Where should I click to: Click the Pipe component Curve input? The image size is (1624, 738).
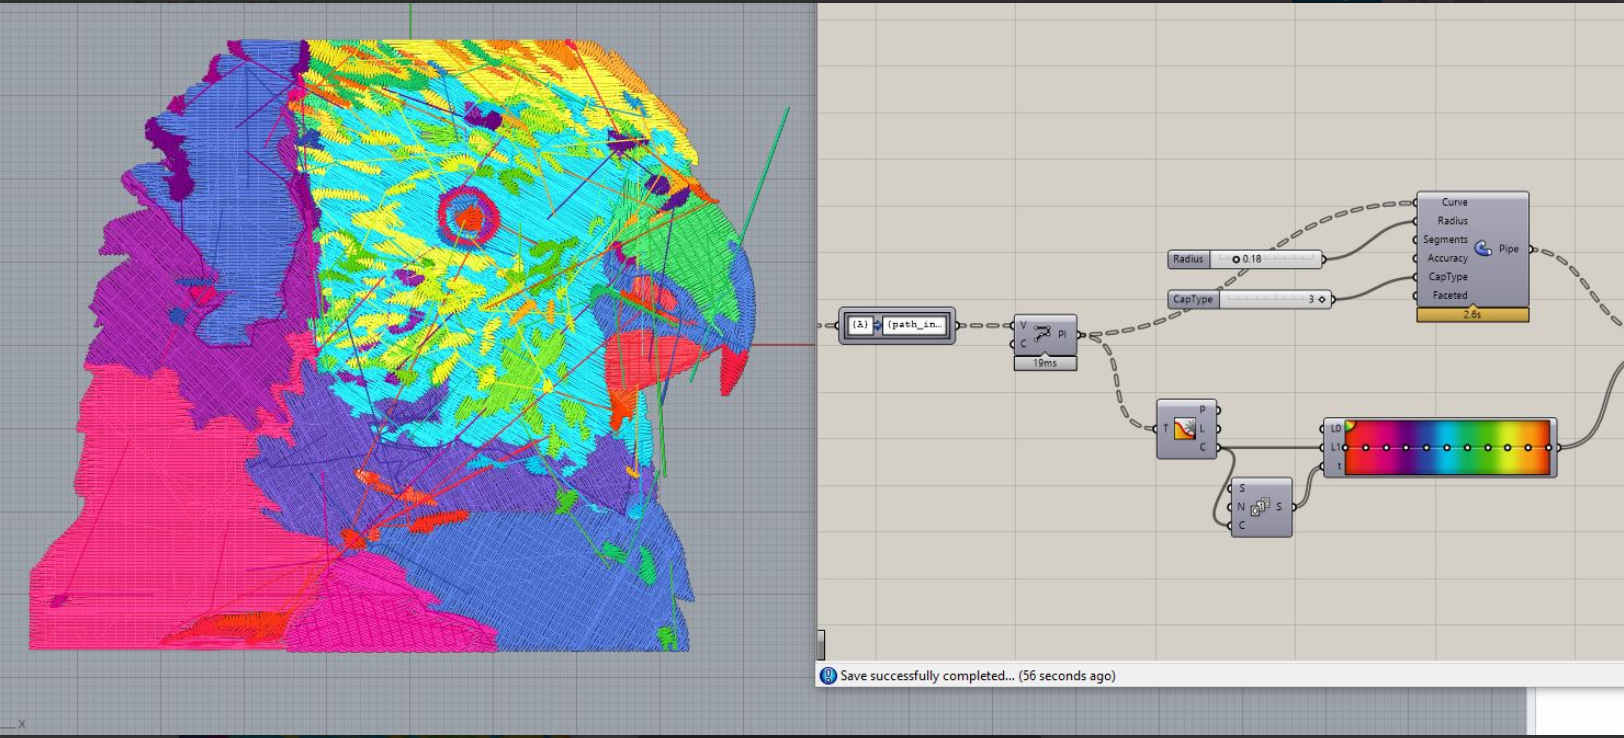(x=1454, y=202)
